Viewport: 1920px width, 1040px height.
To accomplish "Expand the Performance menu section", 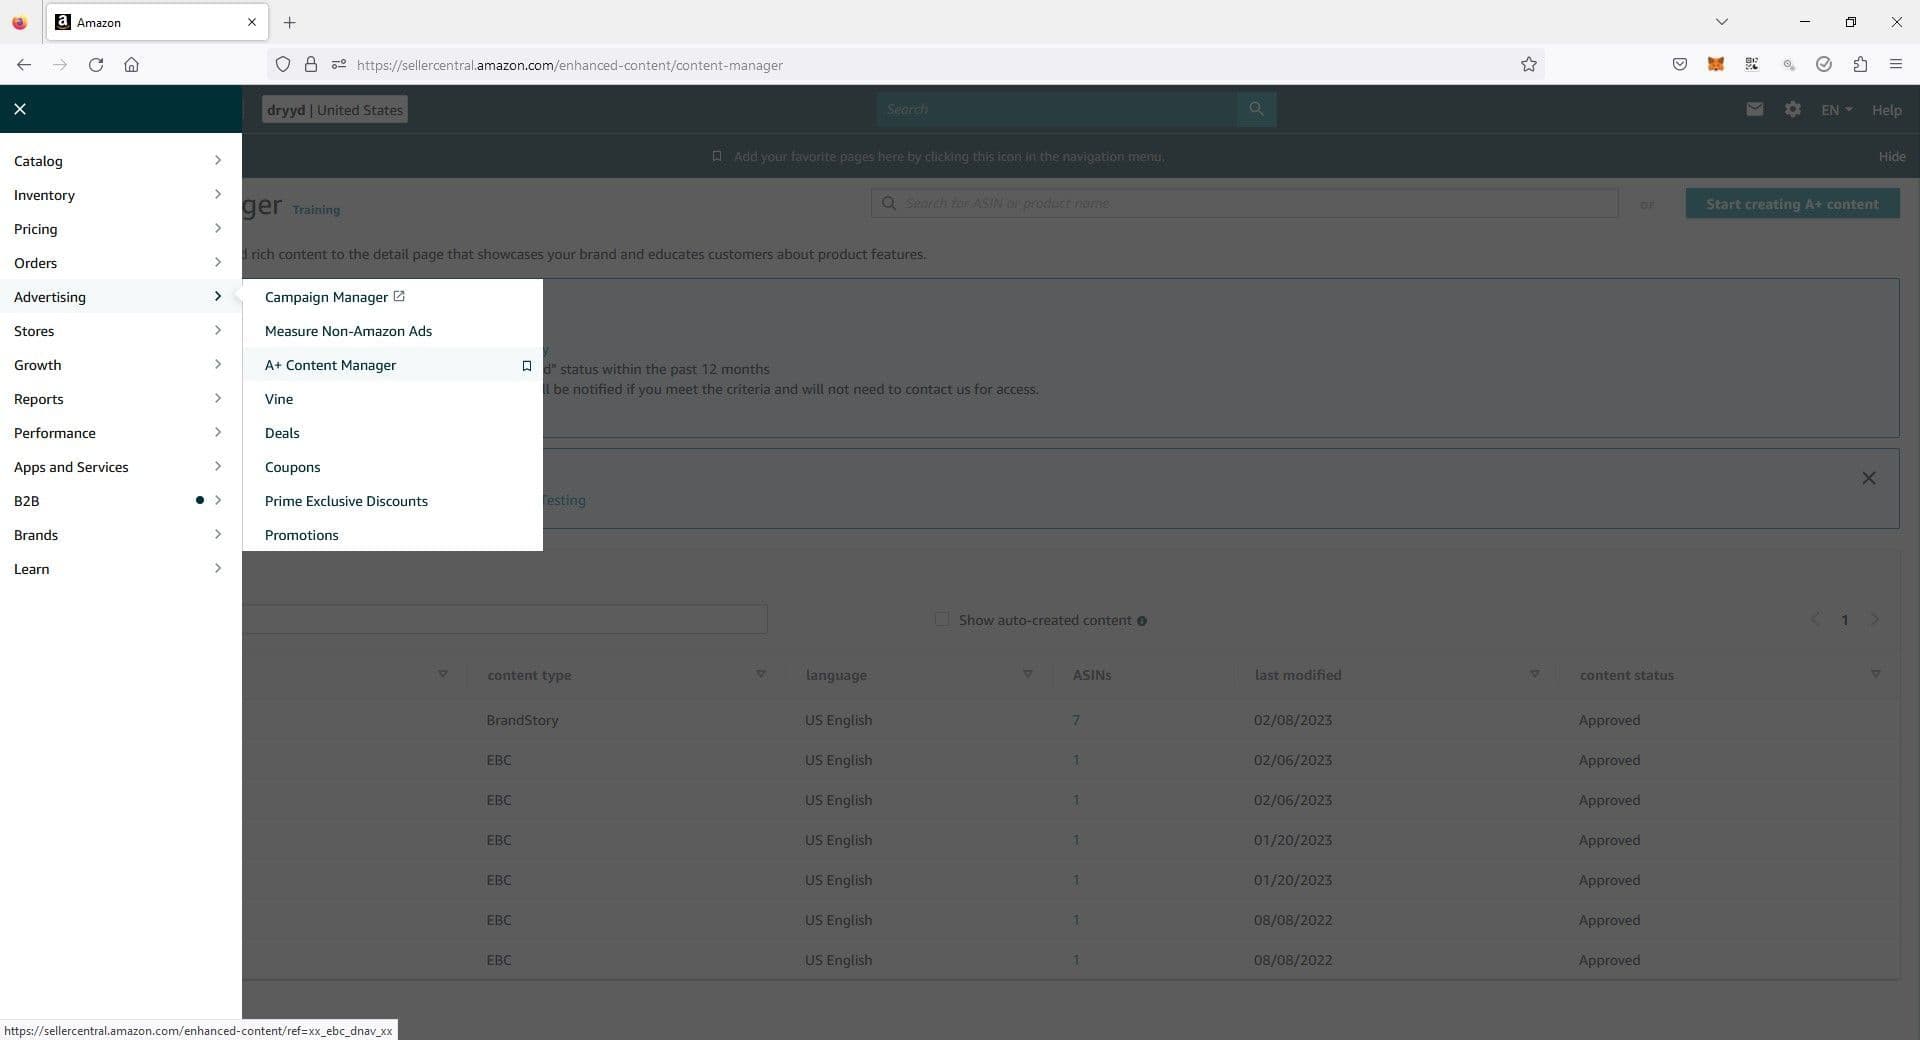I will [x=120, y=433].
